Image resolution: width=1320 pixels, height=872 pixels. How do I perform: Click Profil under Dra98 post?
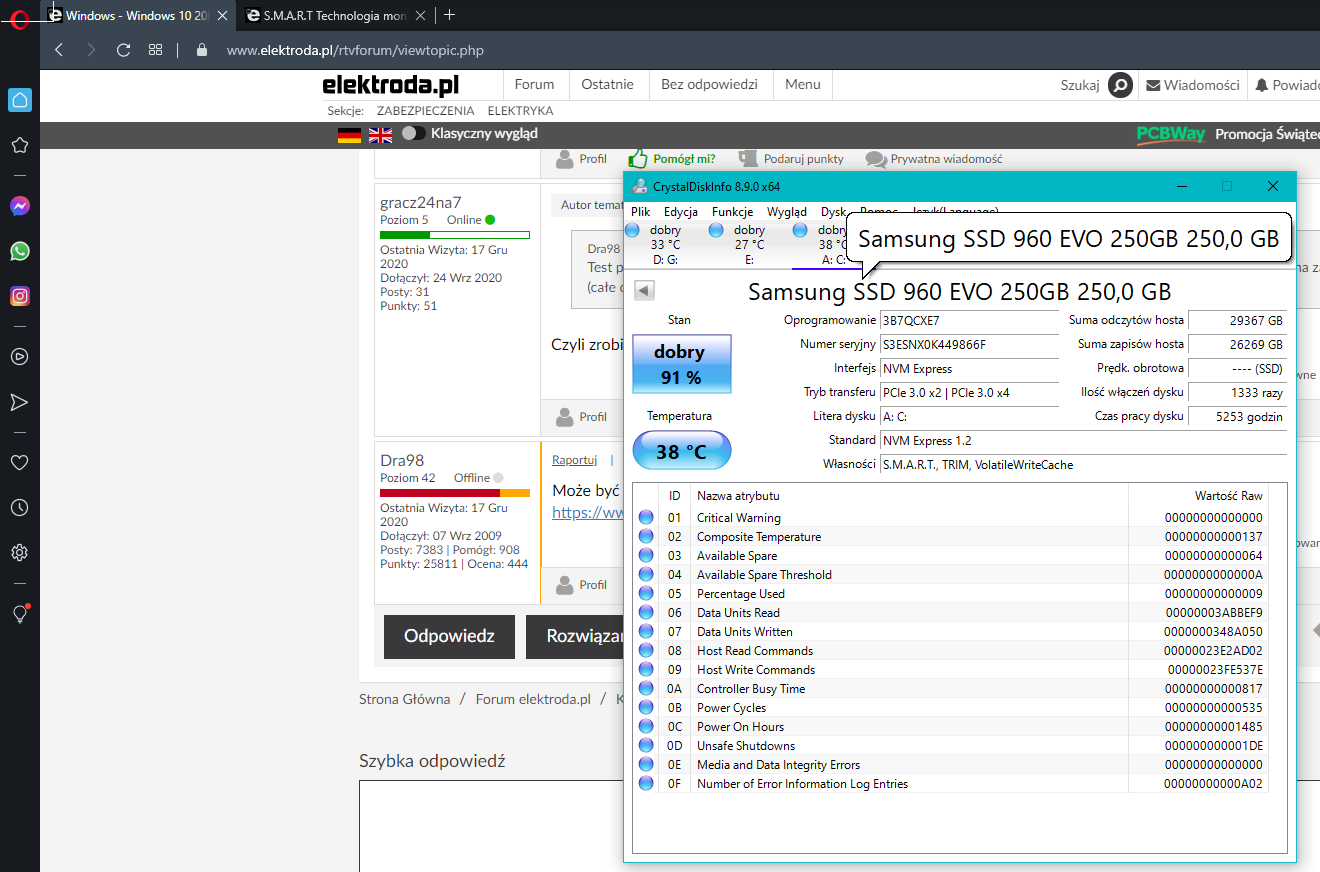[581, 584]
